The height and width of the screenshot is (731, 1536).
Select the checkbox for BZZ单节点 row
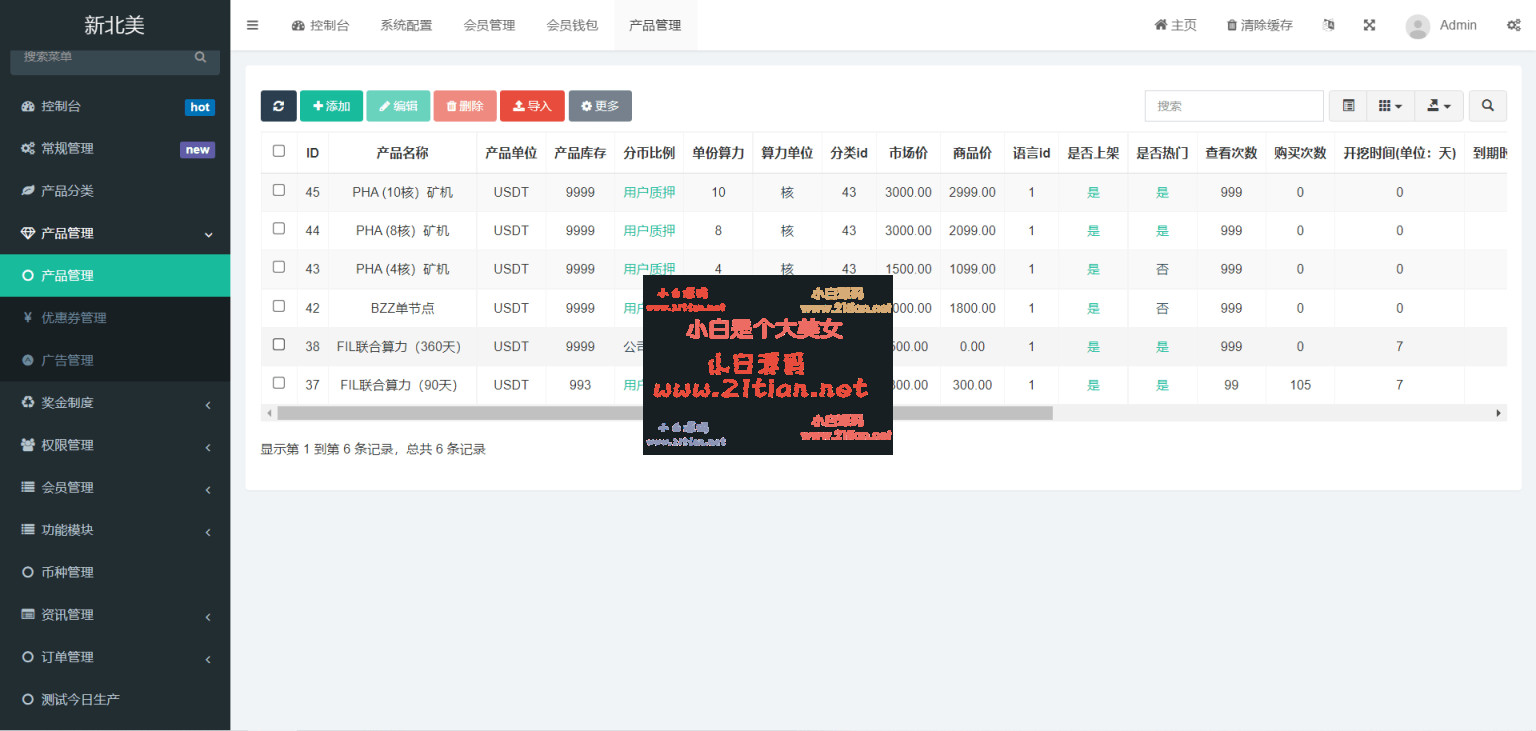coord(279,306)
